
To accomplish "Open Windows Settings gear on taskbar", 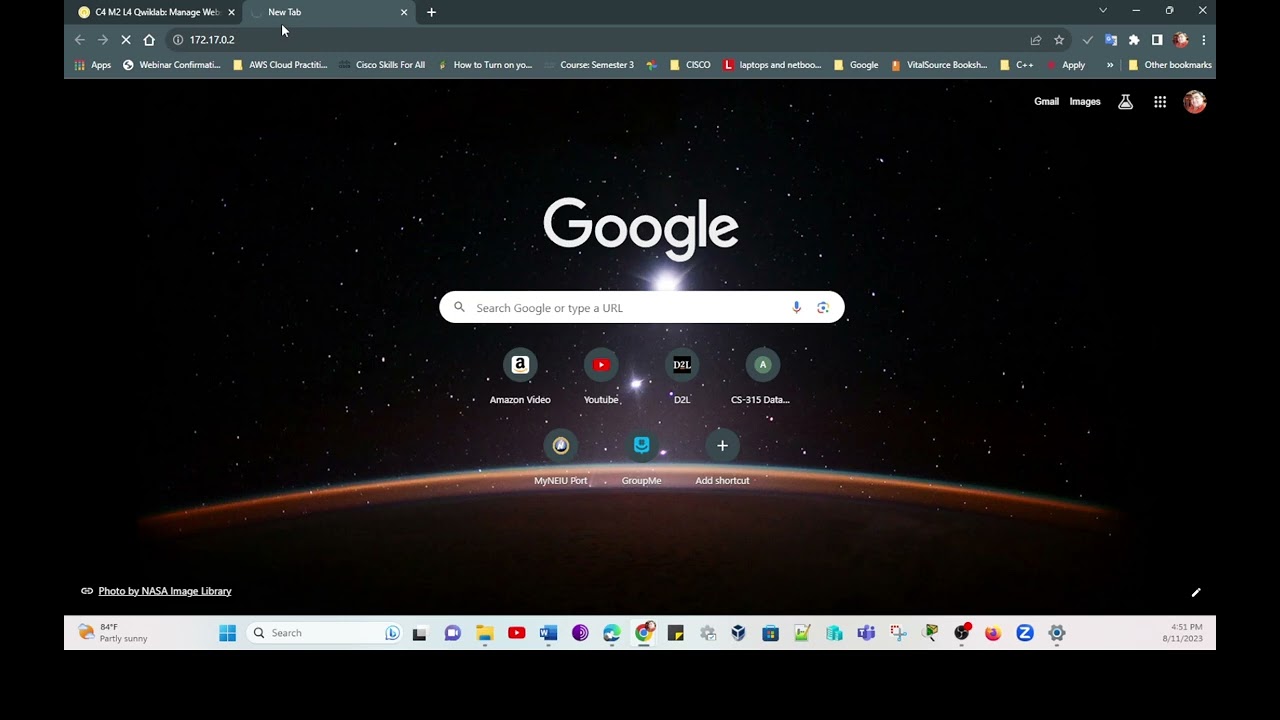I will point(1057,633).
